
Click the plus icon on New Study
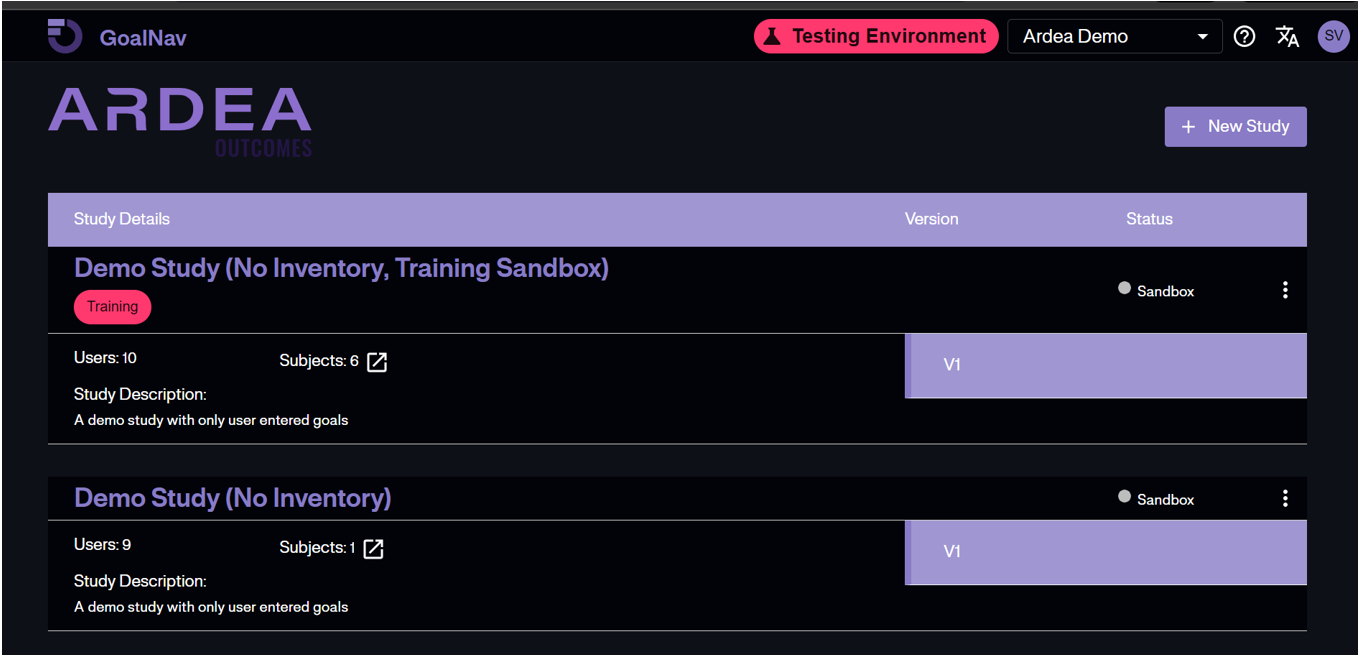(x=1188, y=126)
